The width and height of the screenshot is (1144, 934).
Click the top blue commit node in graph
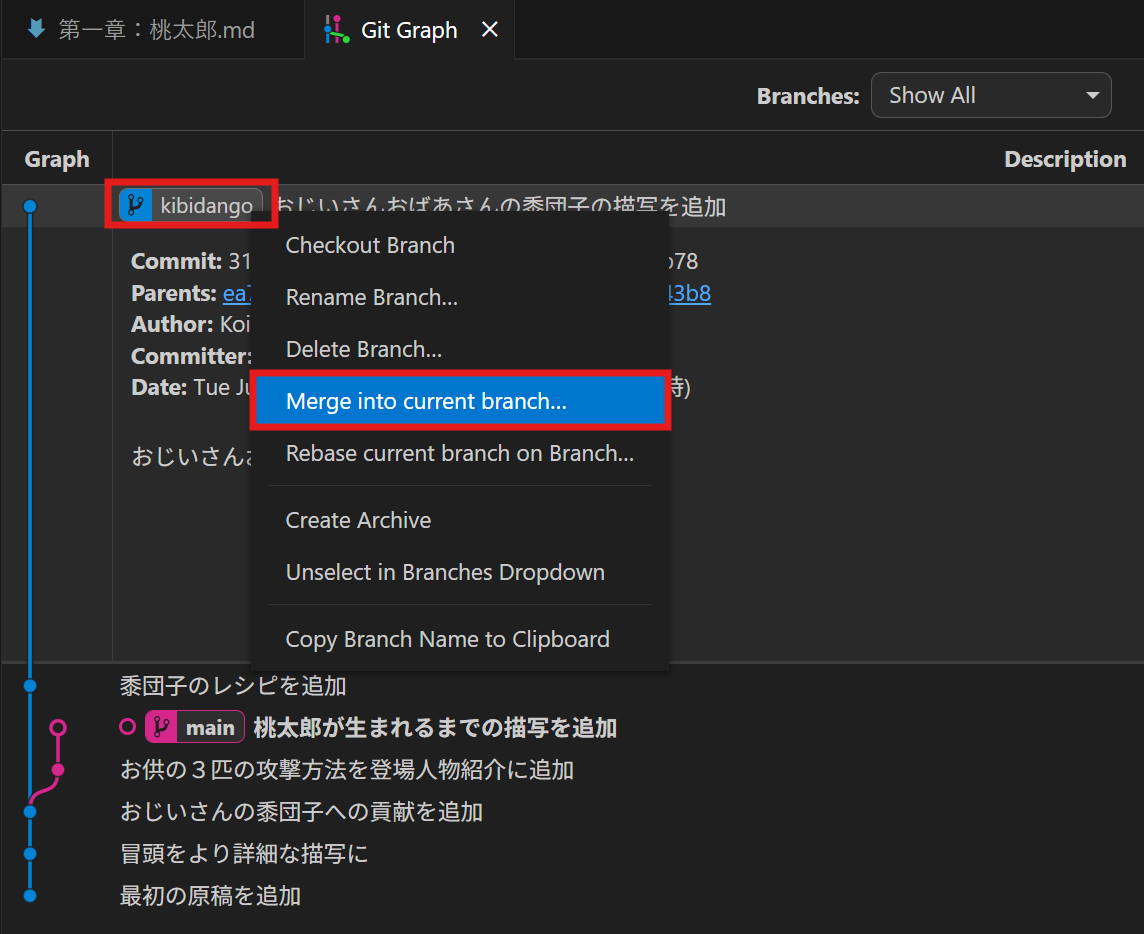click(x=30, y=206)
